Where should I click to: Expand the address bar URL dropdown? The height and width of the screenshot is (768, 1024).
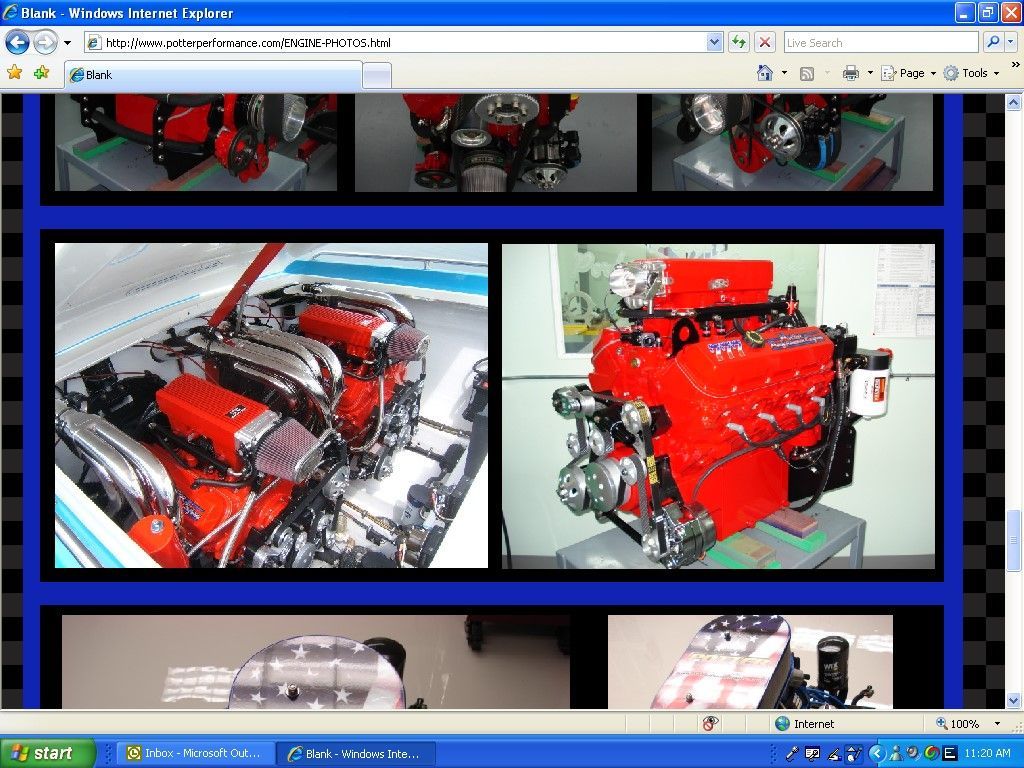(714, 42)
